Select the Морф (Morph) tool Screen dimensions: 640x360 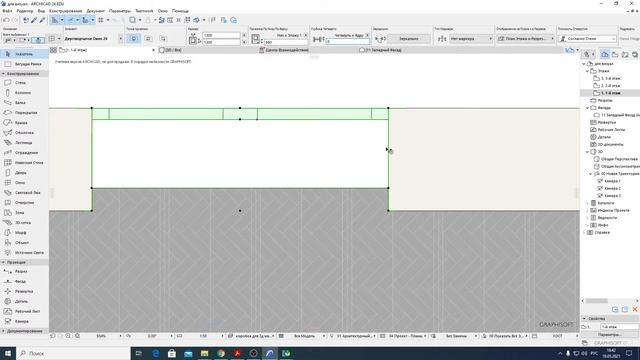click(24, 233)
